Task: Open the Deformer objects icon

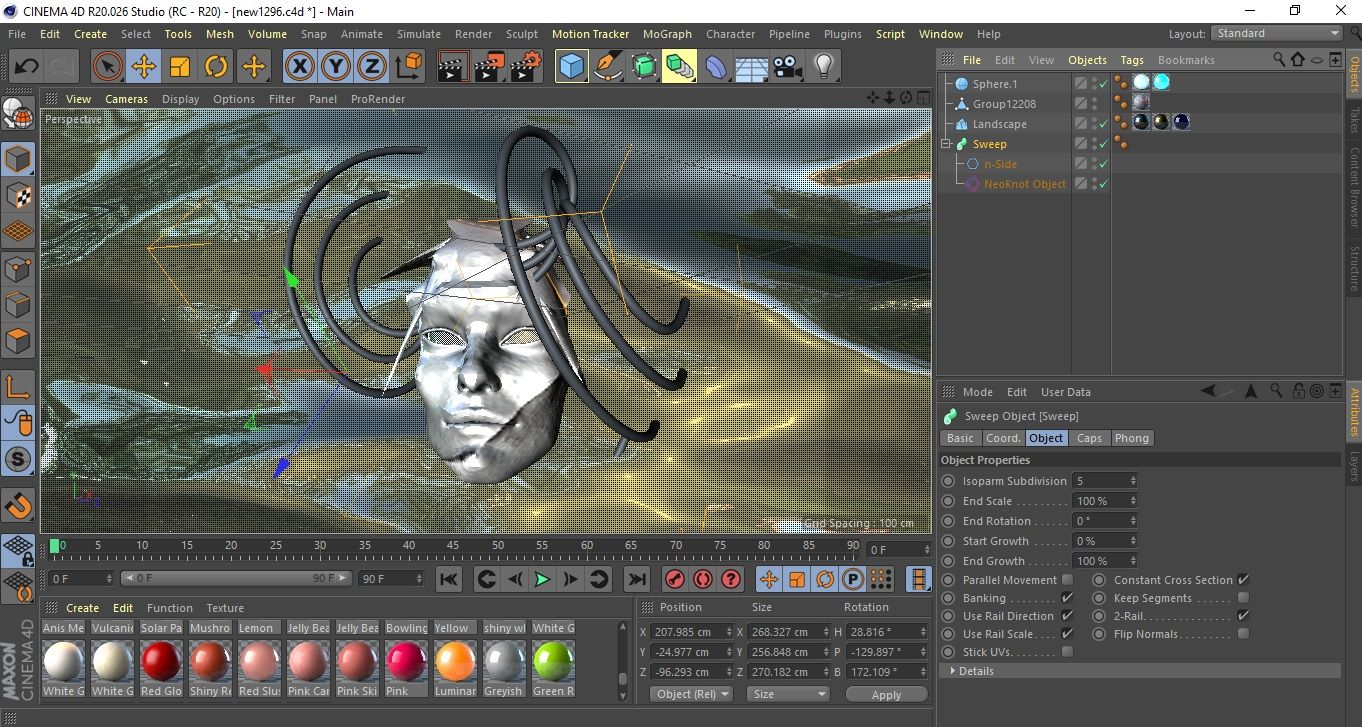Action: (x=715, y=67)
